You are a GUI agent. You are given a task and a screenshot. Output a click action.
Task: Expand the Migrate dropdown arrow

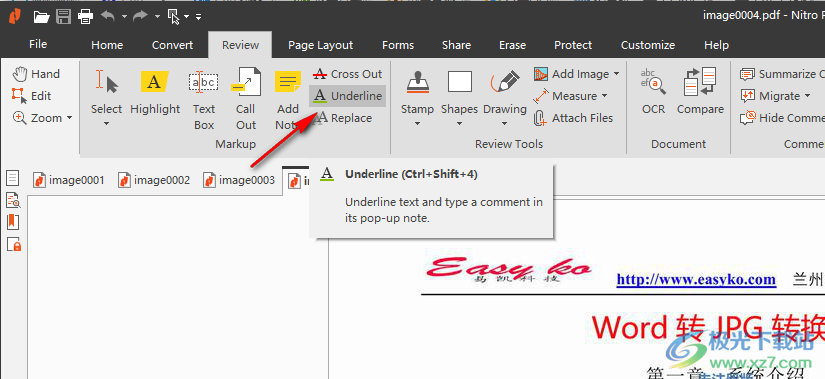(807, 96)
